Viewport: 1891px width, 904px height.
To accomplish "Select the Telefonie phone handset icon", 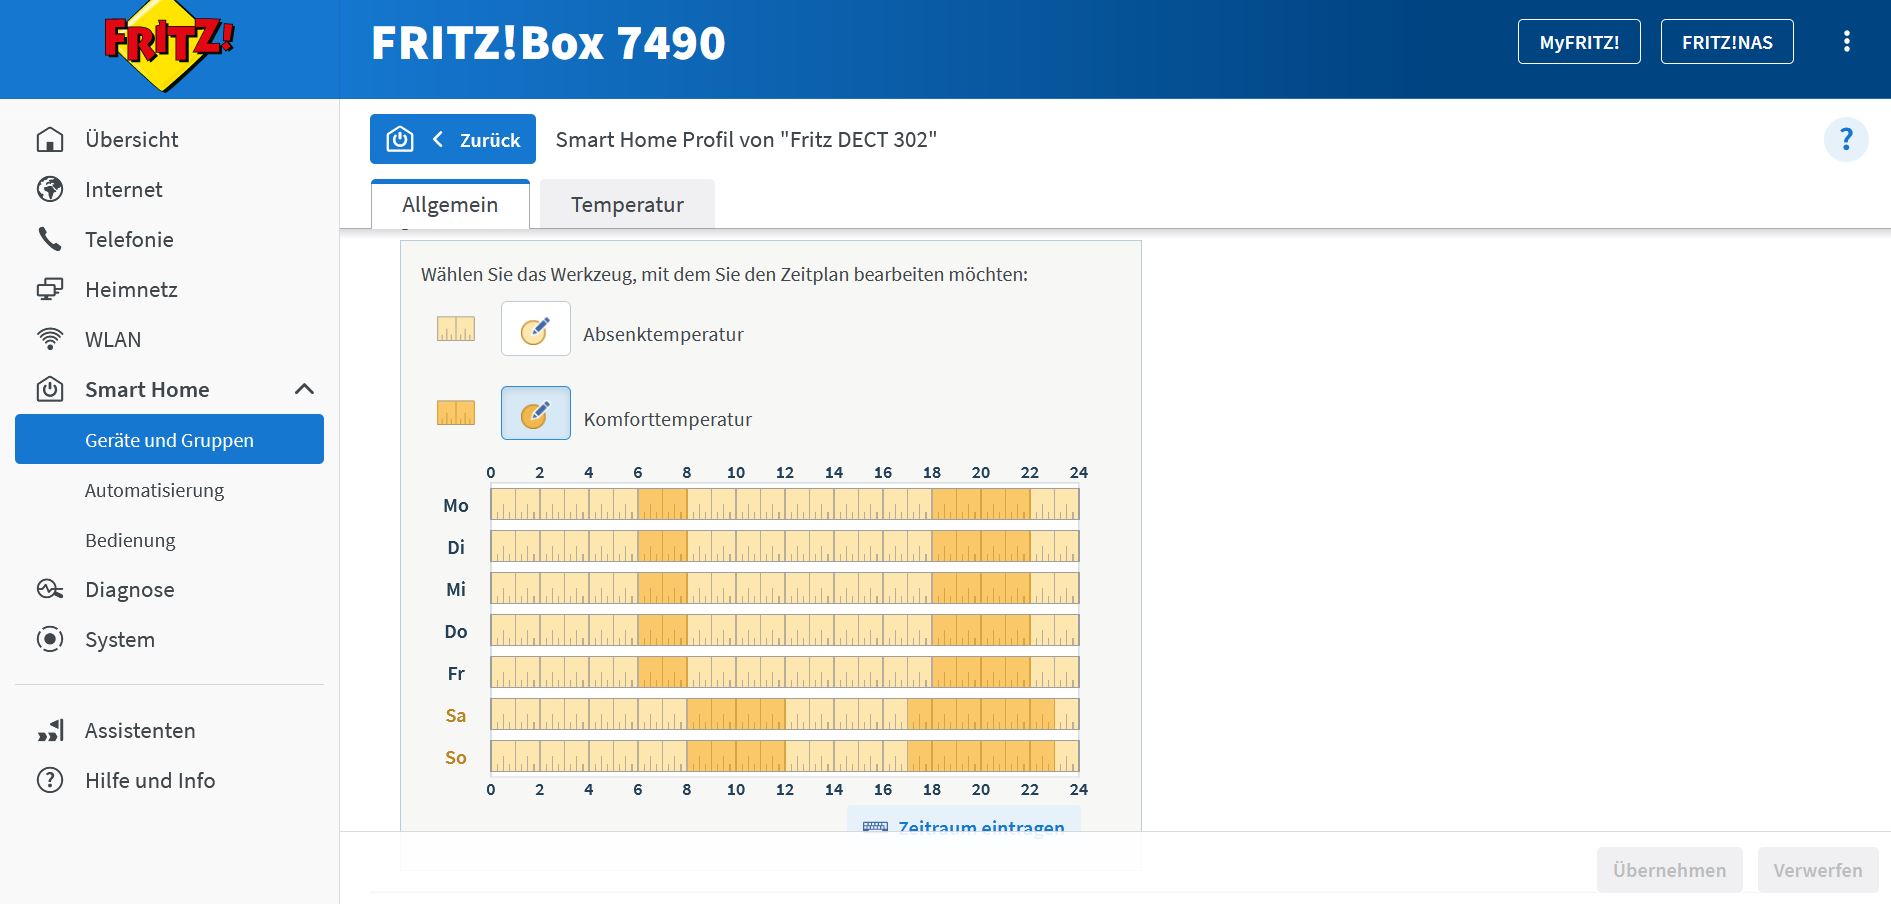I will coord(50,239).
